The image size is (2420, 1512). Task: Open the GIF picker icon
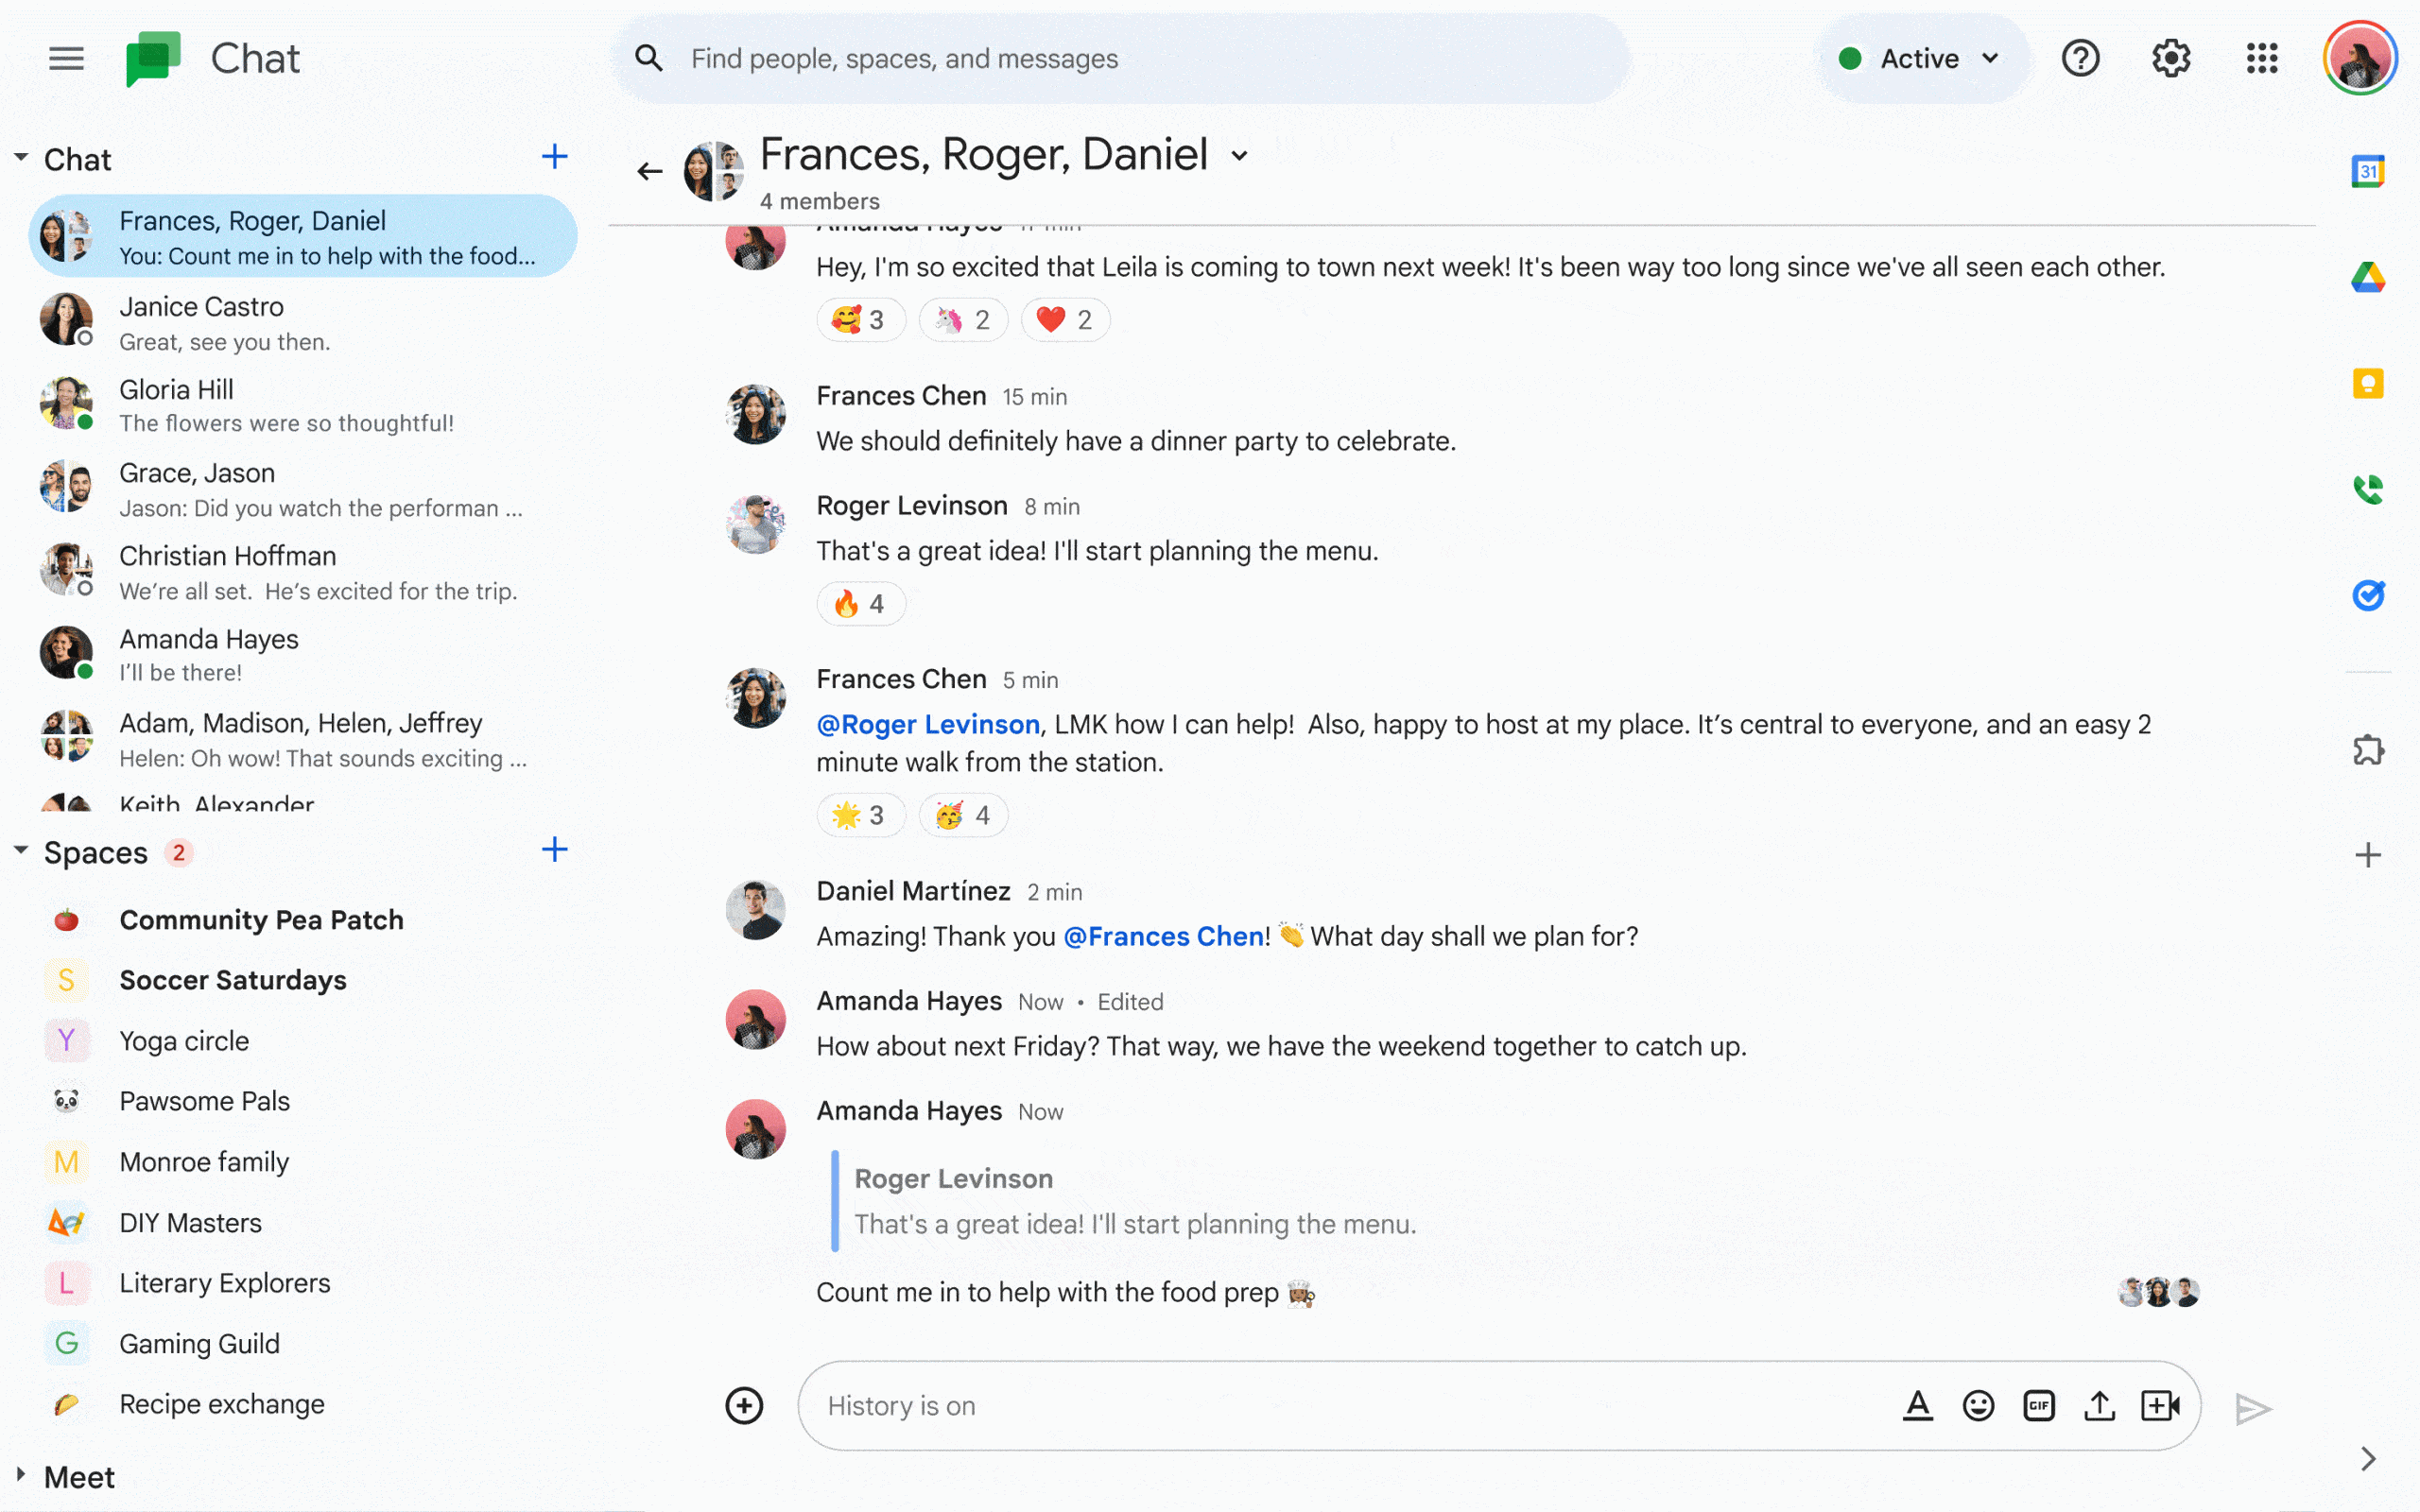pos(2038,1405)
